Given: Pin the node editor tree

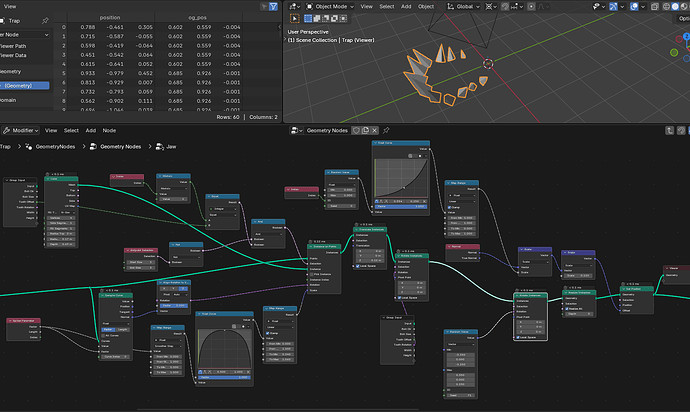Looking at the screenshot, I should (x=386, y=130).
